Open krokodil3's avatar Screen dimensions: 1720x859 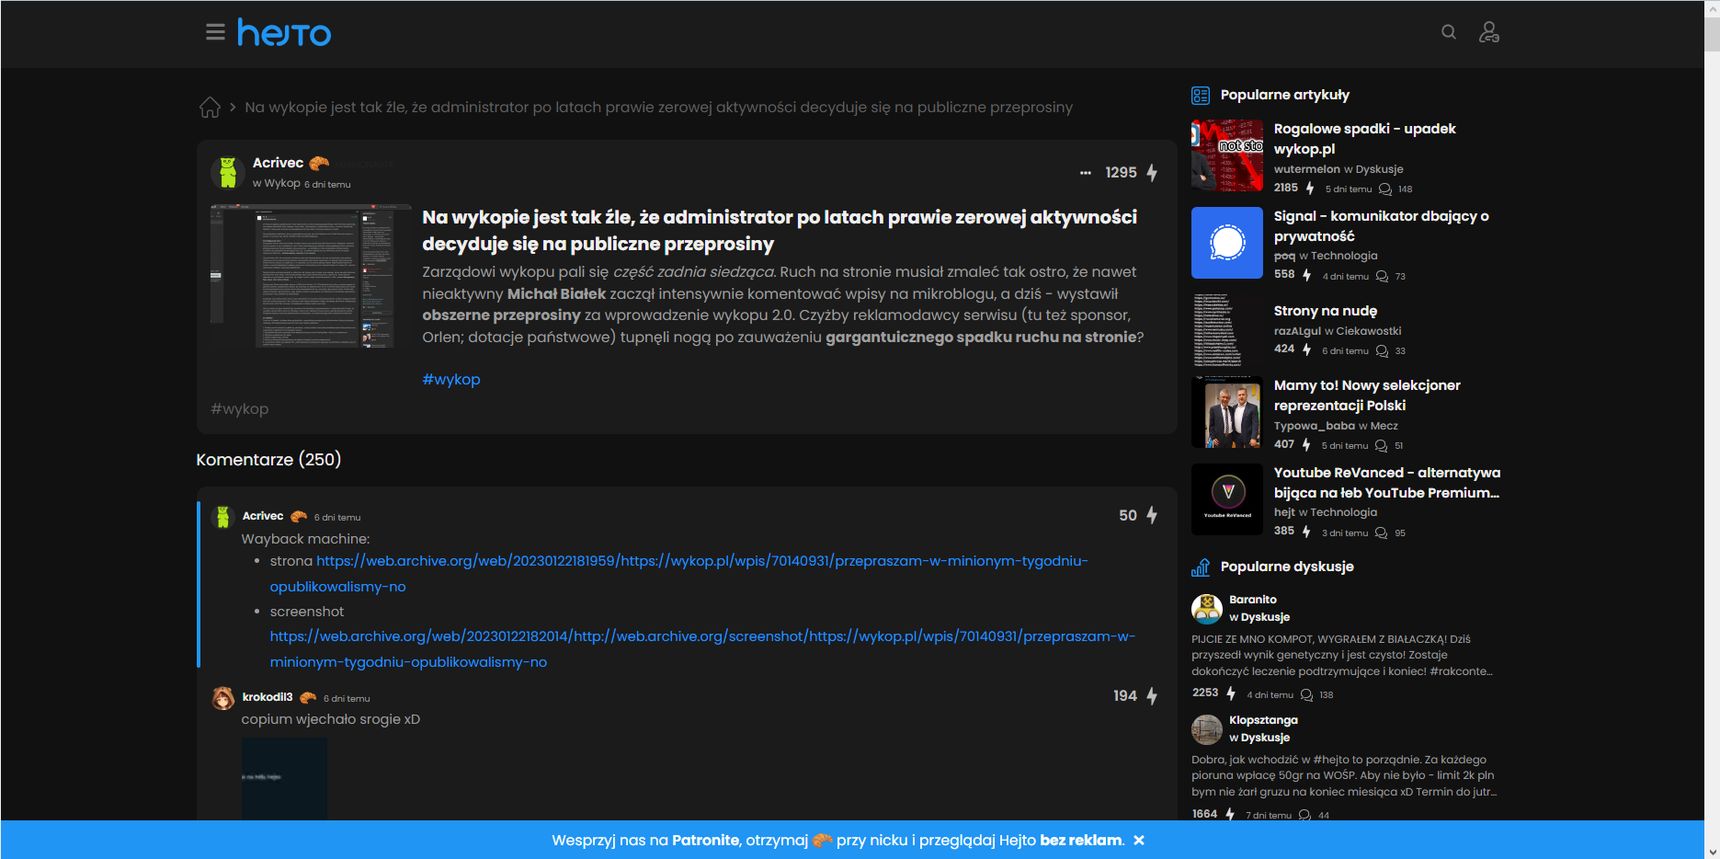click(x=223, y=698)
